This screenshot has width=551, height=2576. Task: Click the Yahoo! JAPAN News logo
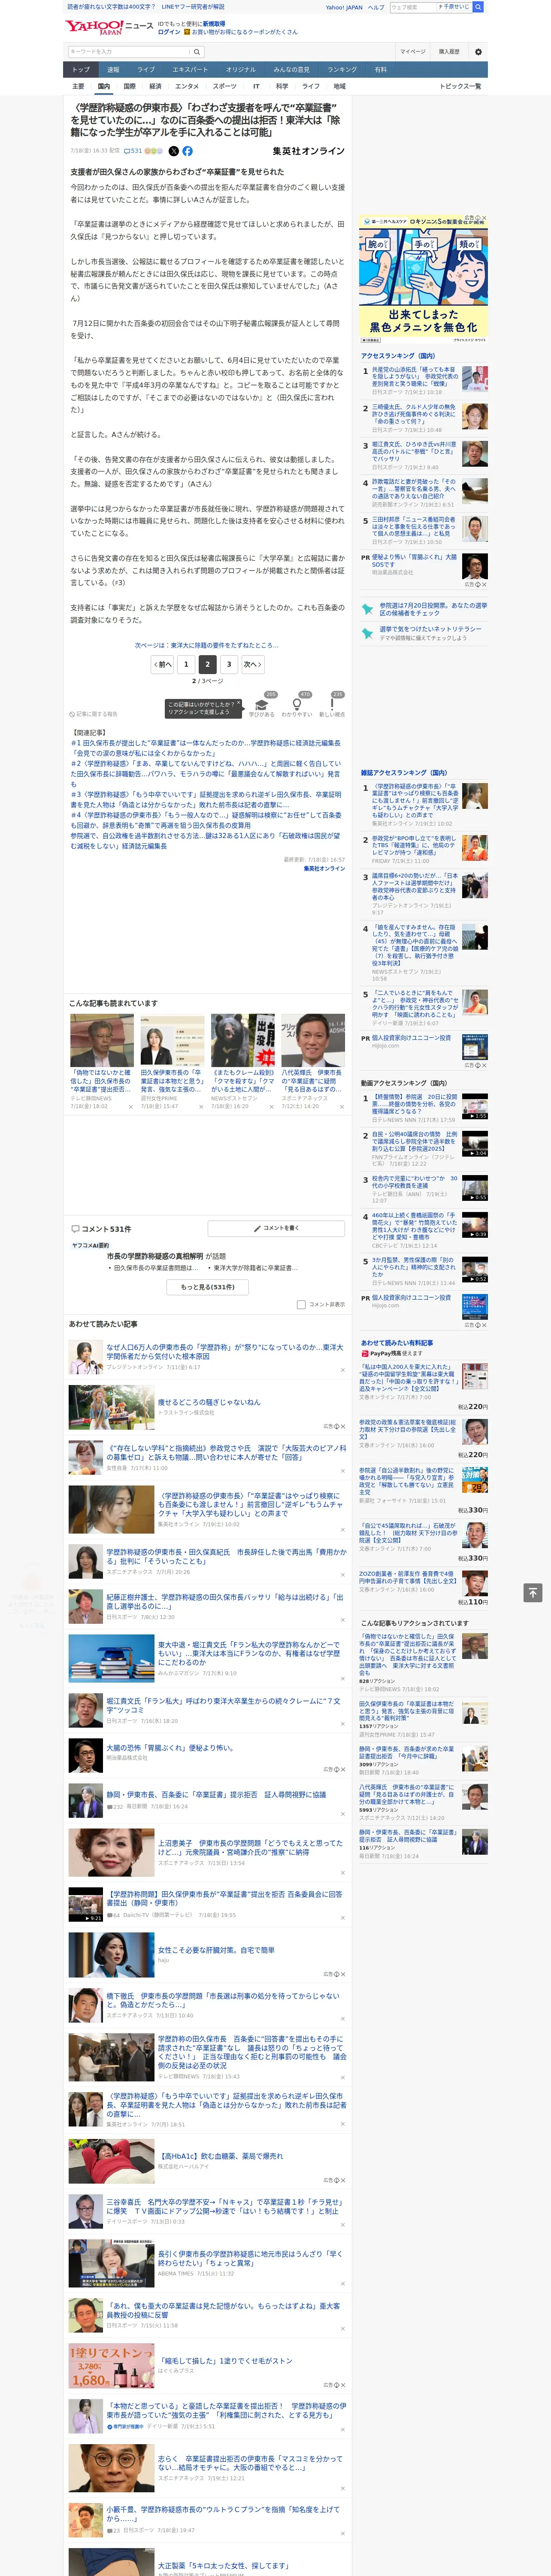pyautogui.click(x=109, y=27)
